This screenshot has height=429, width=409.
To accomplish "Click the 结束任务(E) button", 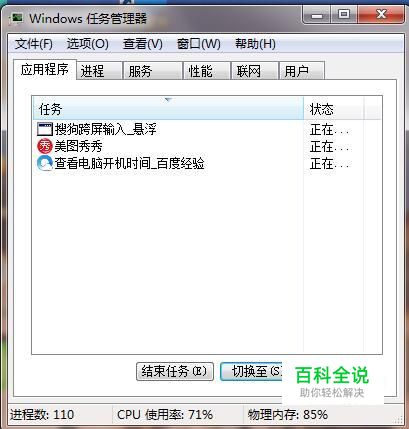I will [175, 371].
